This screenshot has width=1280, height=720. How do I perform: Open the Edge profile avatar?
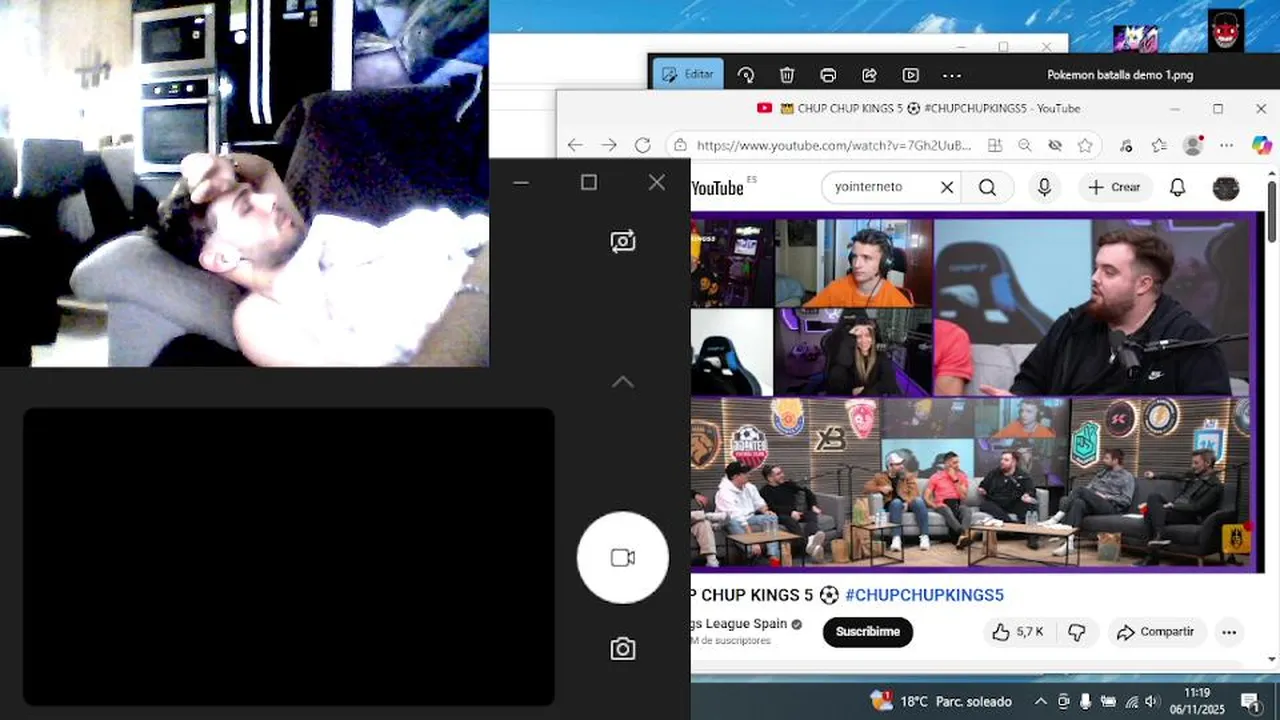point(1193,145)
